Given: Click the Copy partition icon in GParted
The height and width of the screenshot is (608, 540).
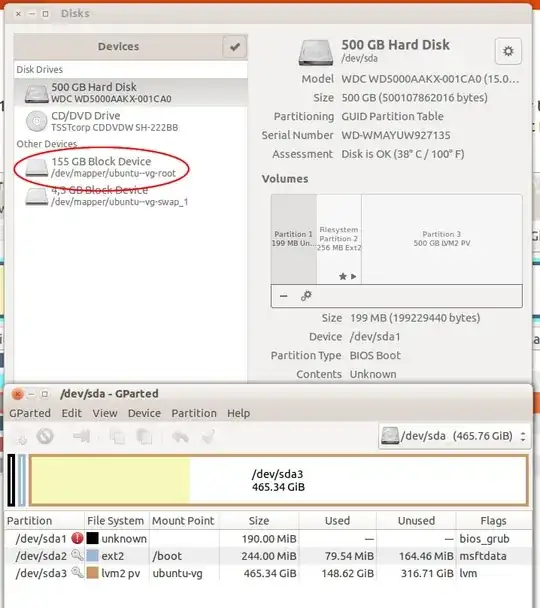Looking at the screenshot, I should pyautogui.click(x=117, y=437).
